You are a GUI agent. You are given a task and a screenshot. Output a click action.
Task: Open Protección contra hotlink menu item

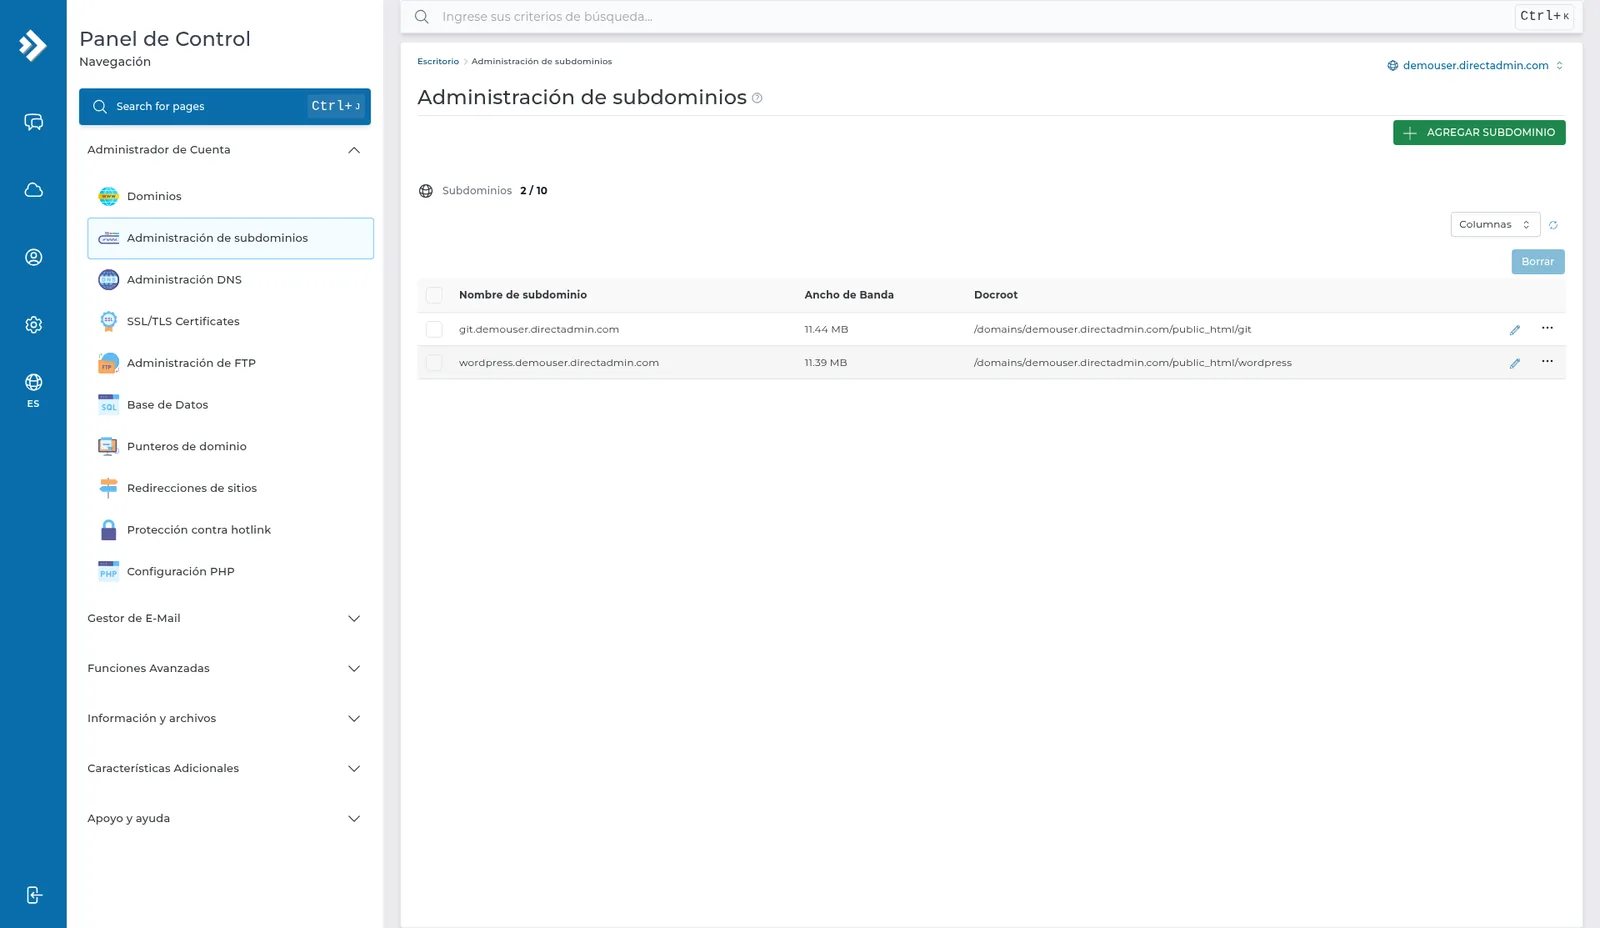pyautogui.click(x=230, y=530)
